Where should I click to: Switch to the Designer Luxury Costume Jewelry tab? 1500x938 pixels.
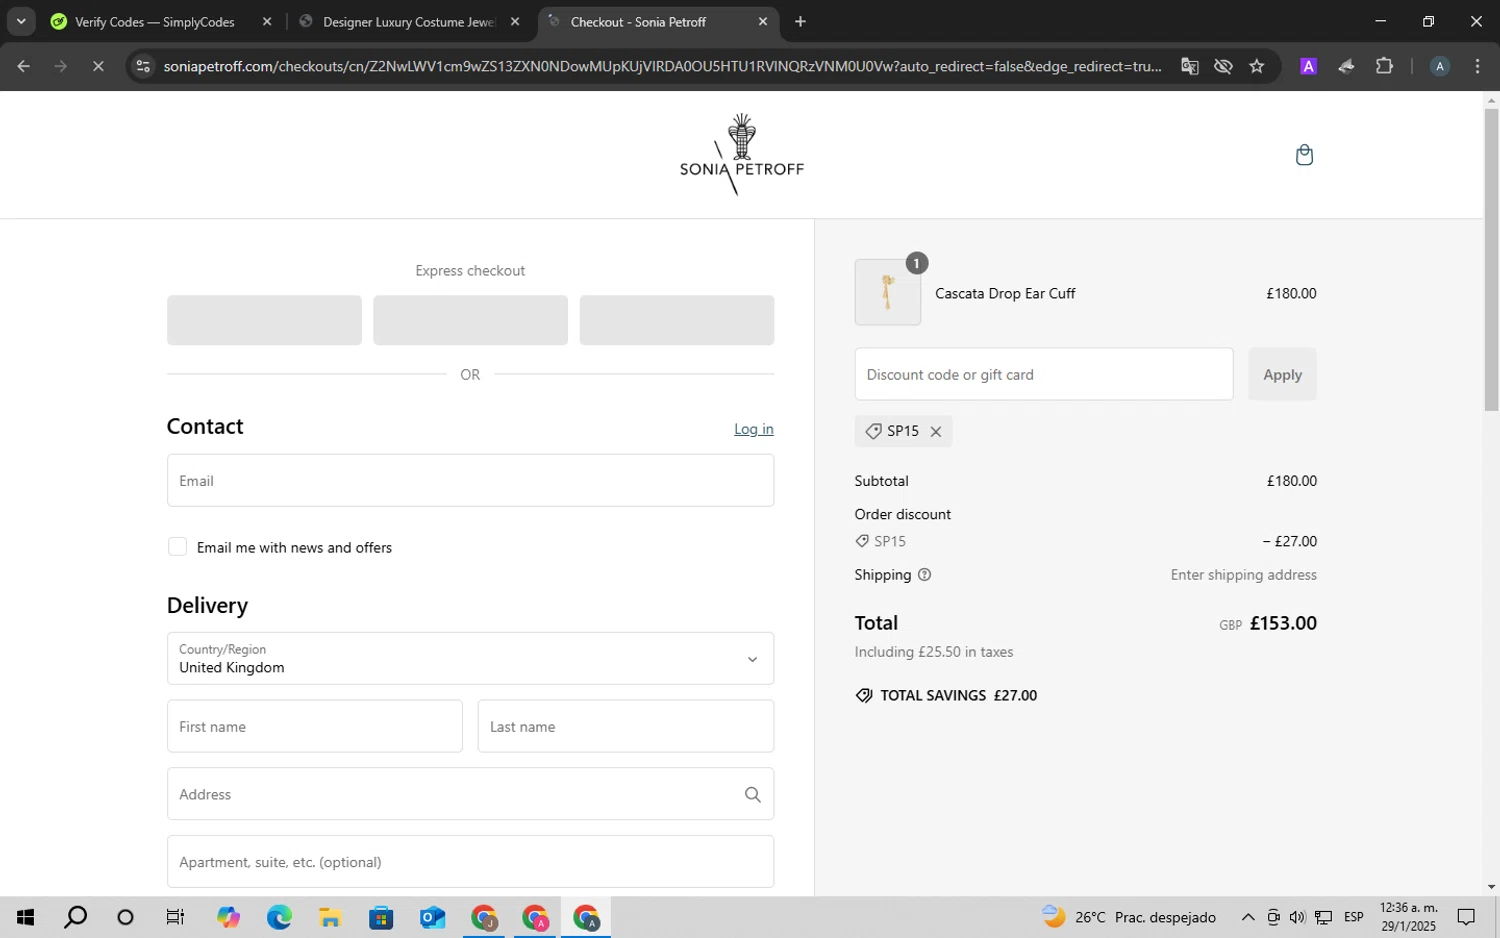click(408, 21)
